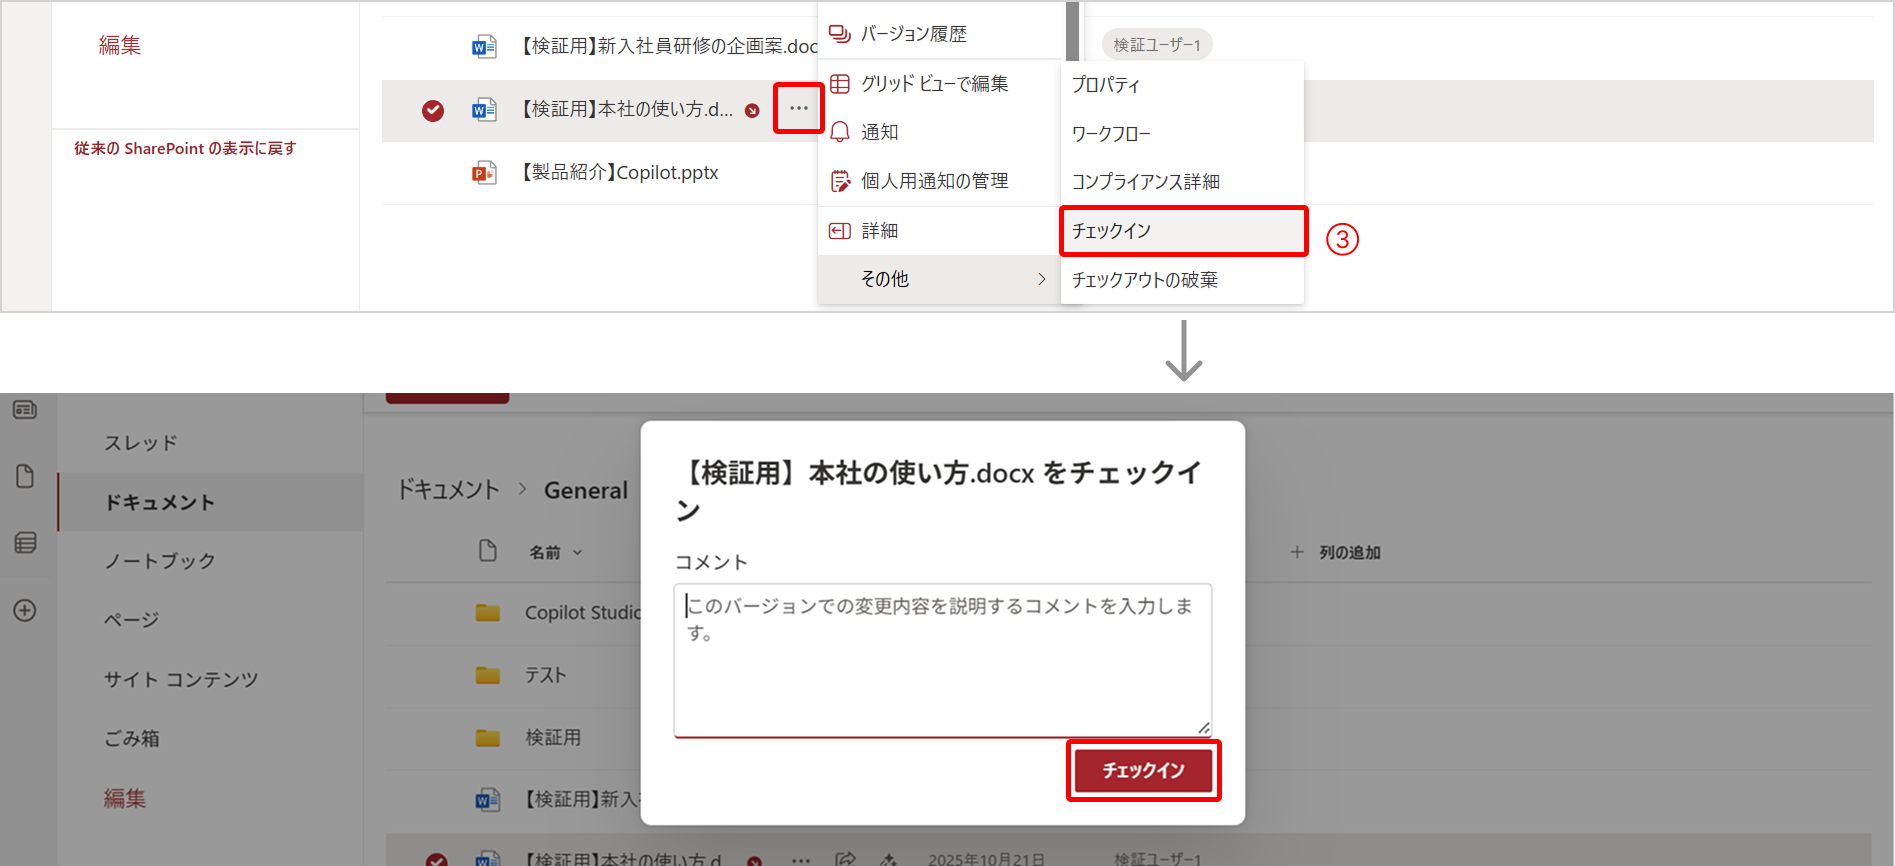Click the plus circle icon in left rail
This screenshot has width=1895, height=866.
[25, 610]
